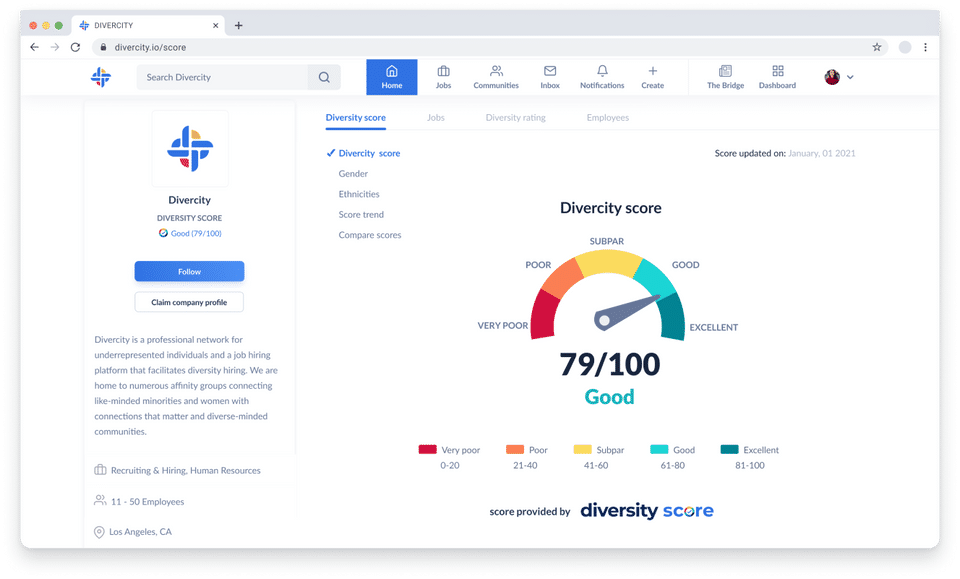Click the 11 - 50 Employees text

click(x=148, y=501)
